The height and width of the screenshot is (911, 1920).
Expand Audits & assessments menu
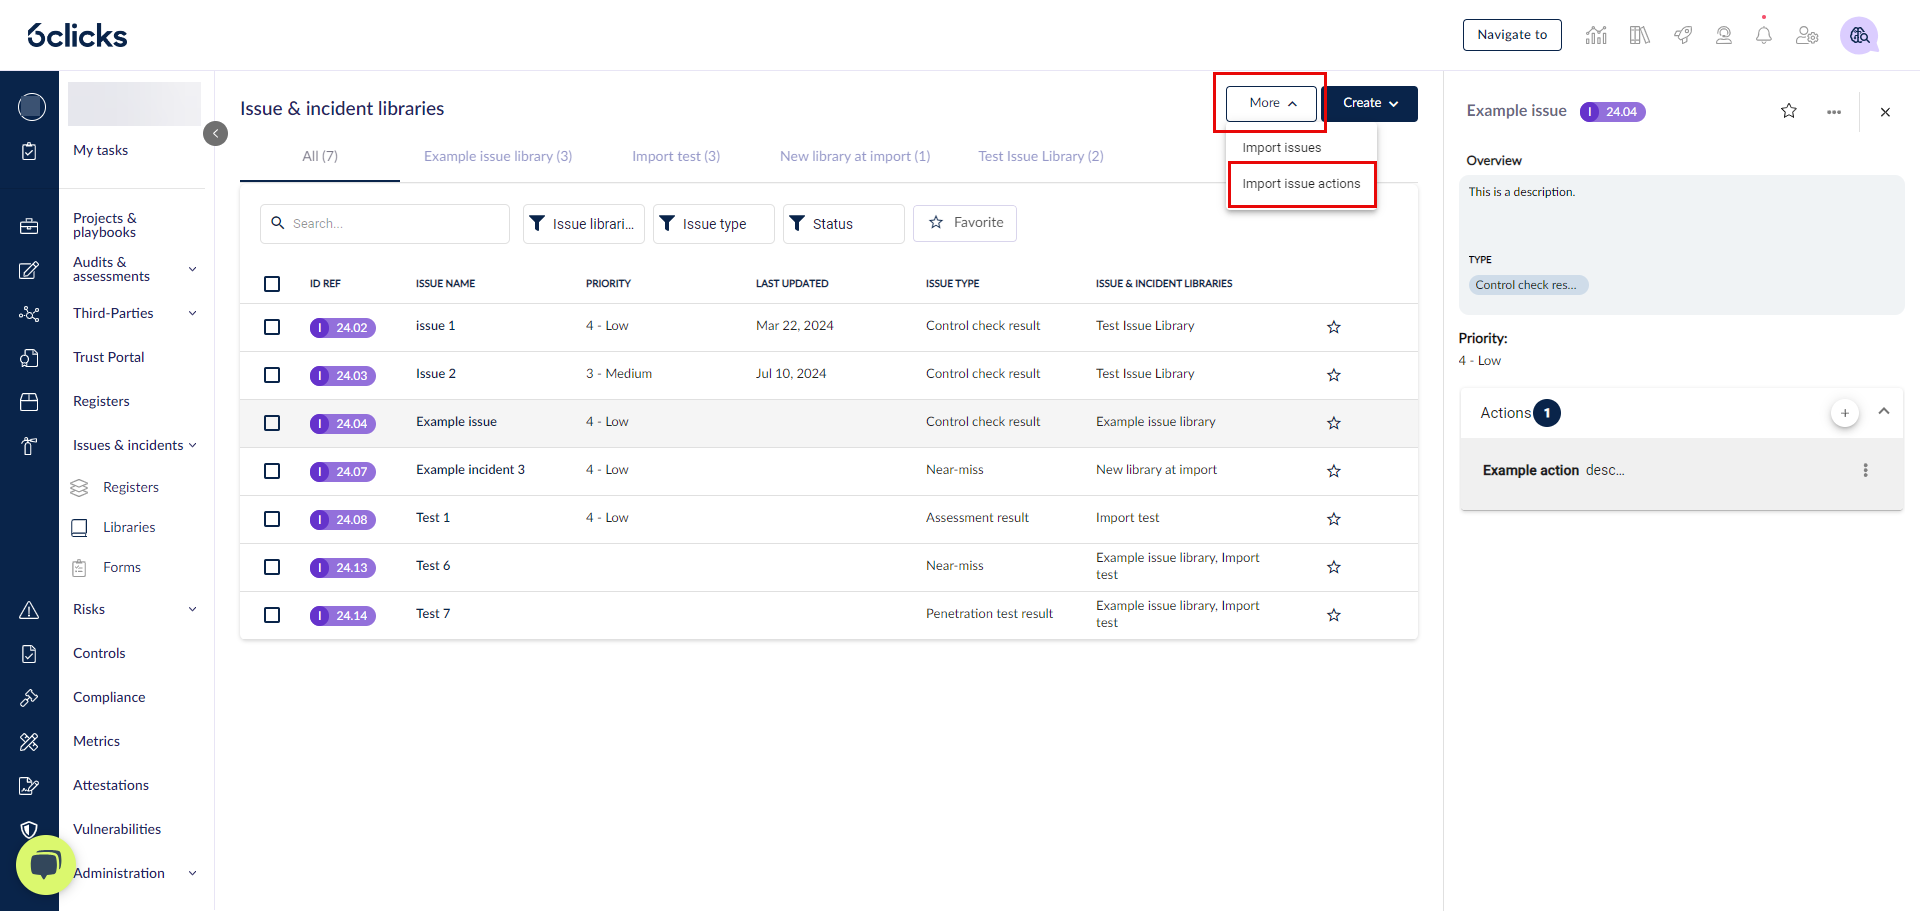click(193, 269)
